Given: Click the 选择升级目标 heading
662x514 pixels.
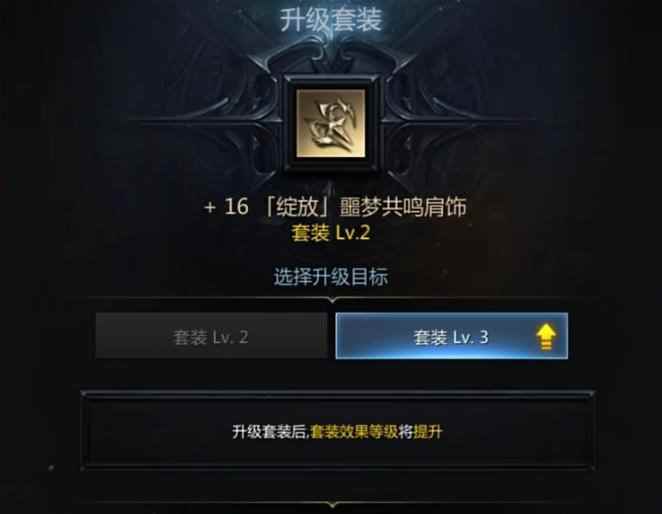Looking at the screenshot, I should (331, 277).
